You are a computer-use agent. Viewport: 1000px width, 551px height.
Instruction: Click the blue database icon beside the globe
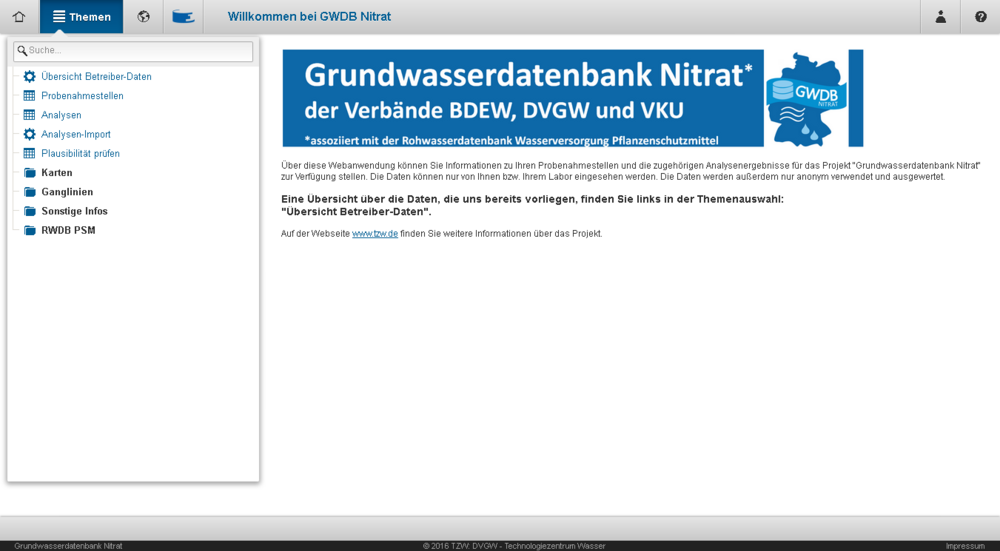click(x=183, y=17)
